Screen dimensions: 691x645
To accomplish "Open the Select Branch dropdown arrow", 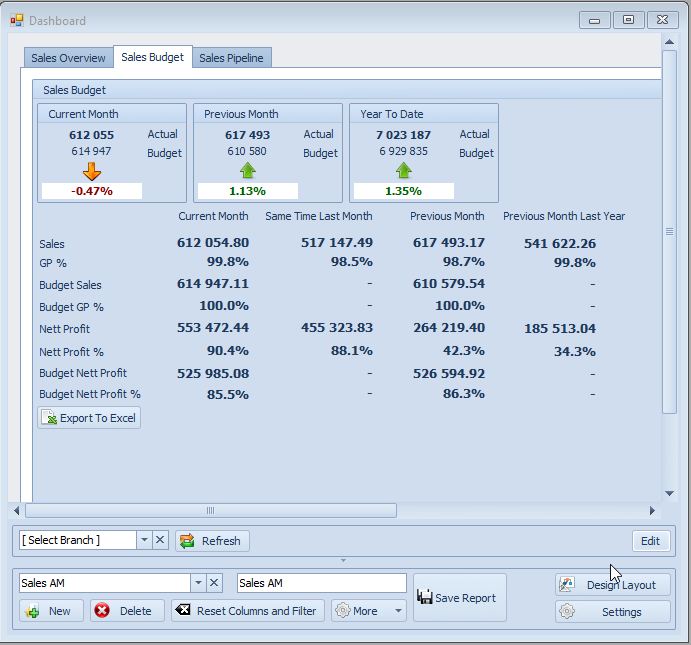I will pos(144,540).
